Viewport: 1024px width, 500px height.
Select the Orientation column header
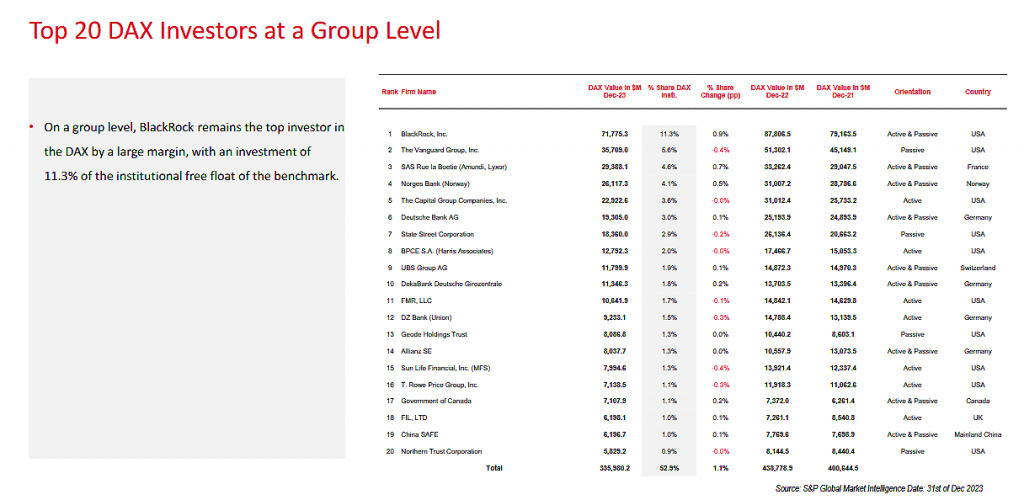click(x=909, y=92)
